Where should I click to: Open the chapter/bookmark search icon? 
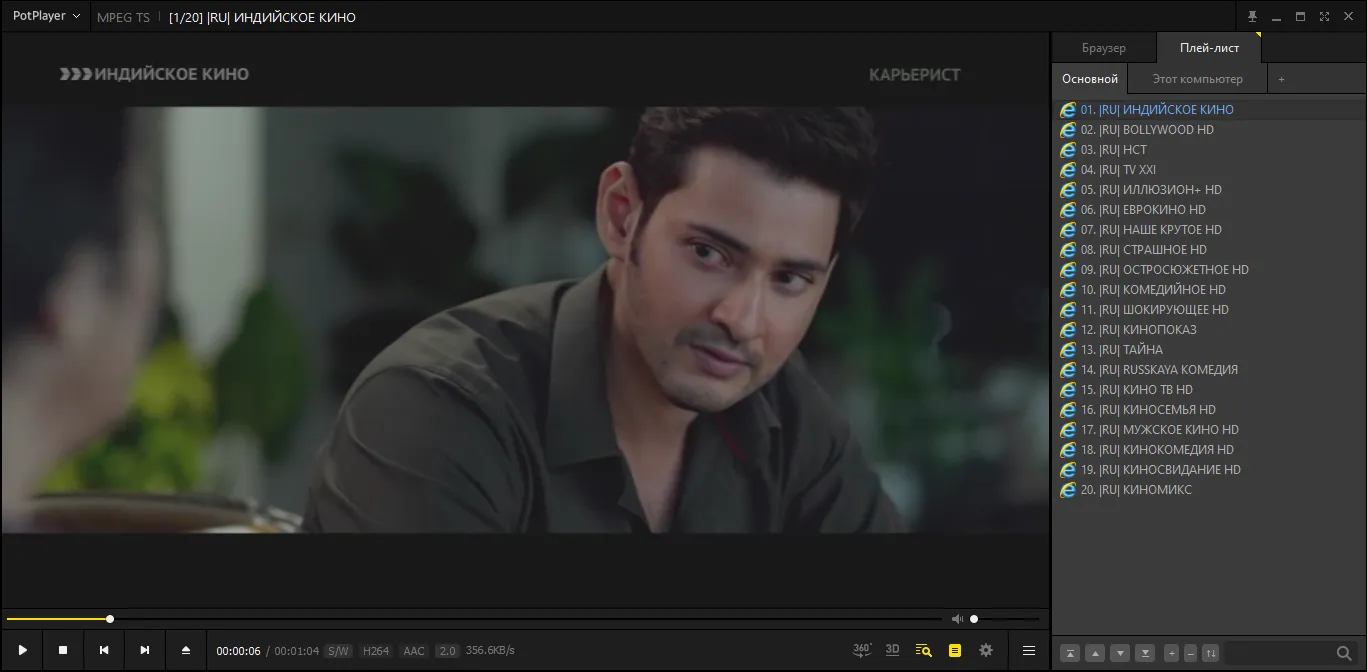tap(924, 650)
